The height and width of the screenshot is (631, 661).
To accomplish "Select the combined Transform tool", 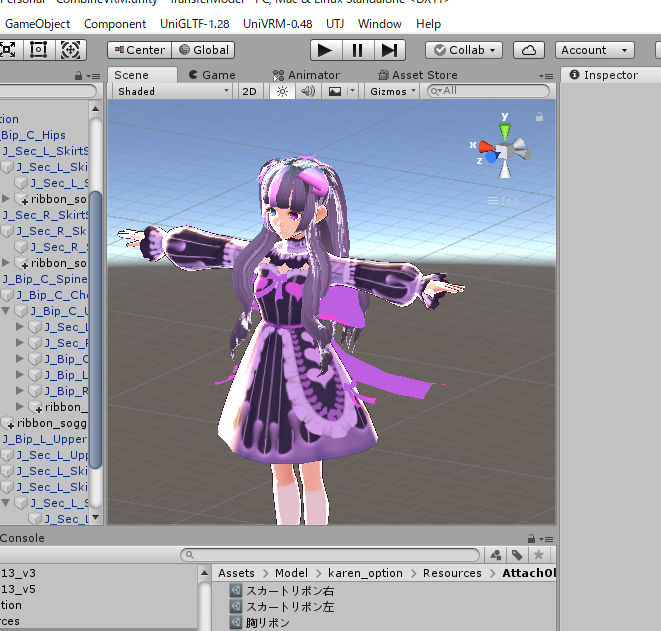I will pyautogui.click(x=71, y=50).
